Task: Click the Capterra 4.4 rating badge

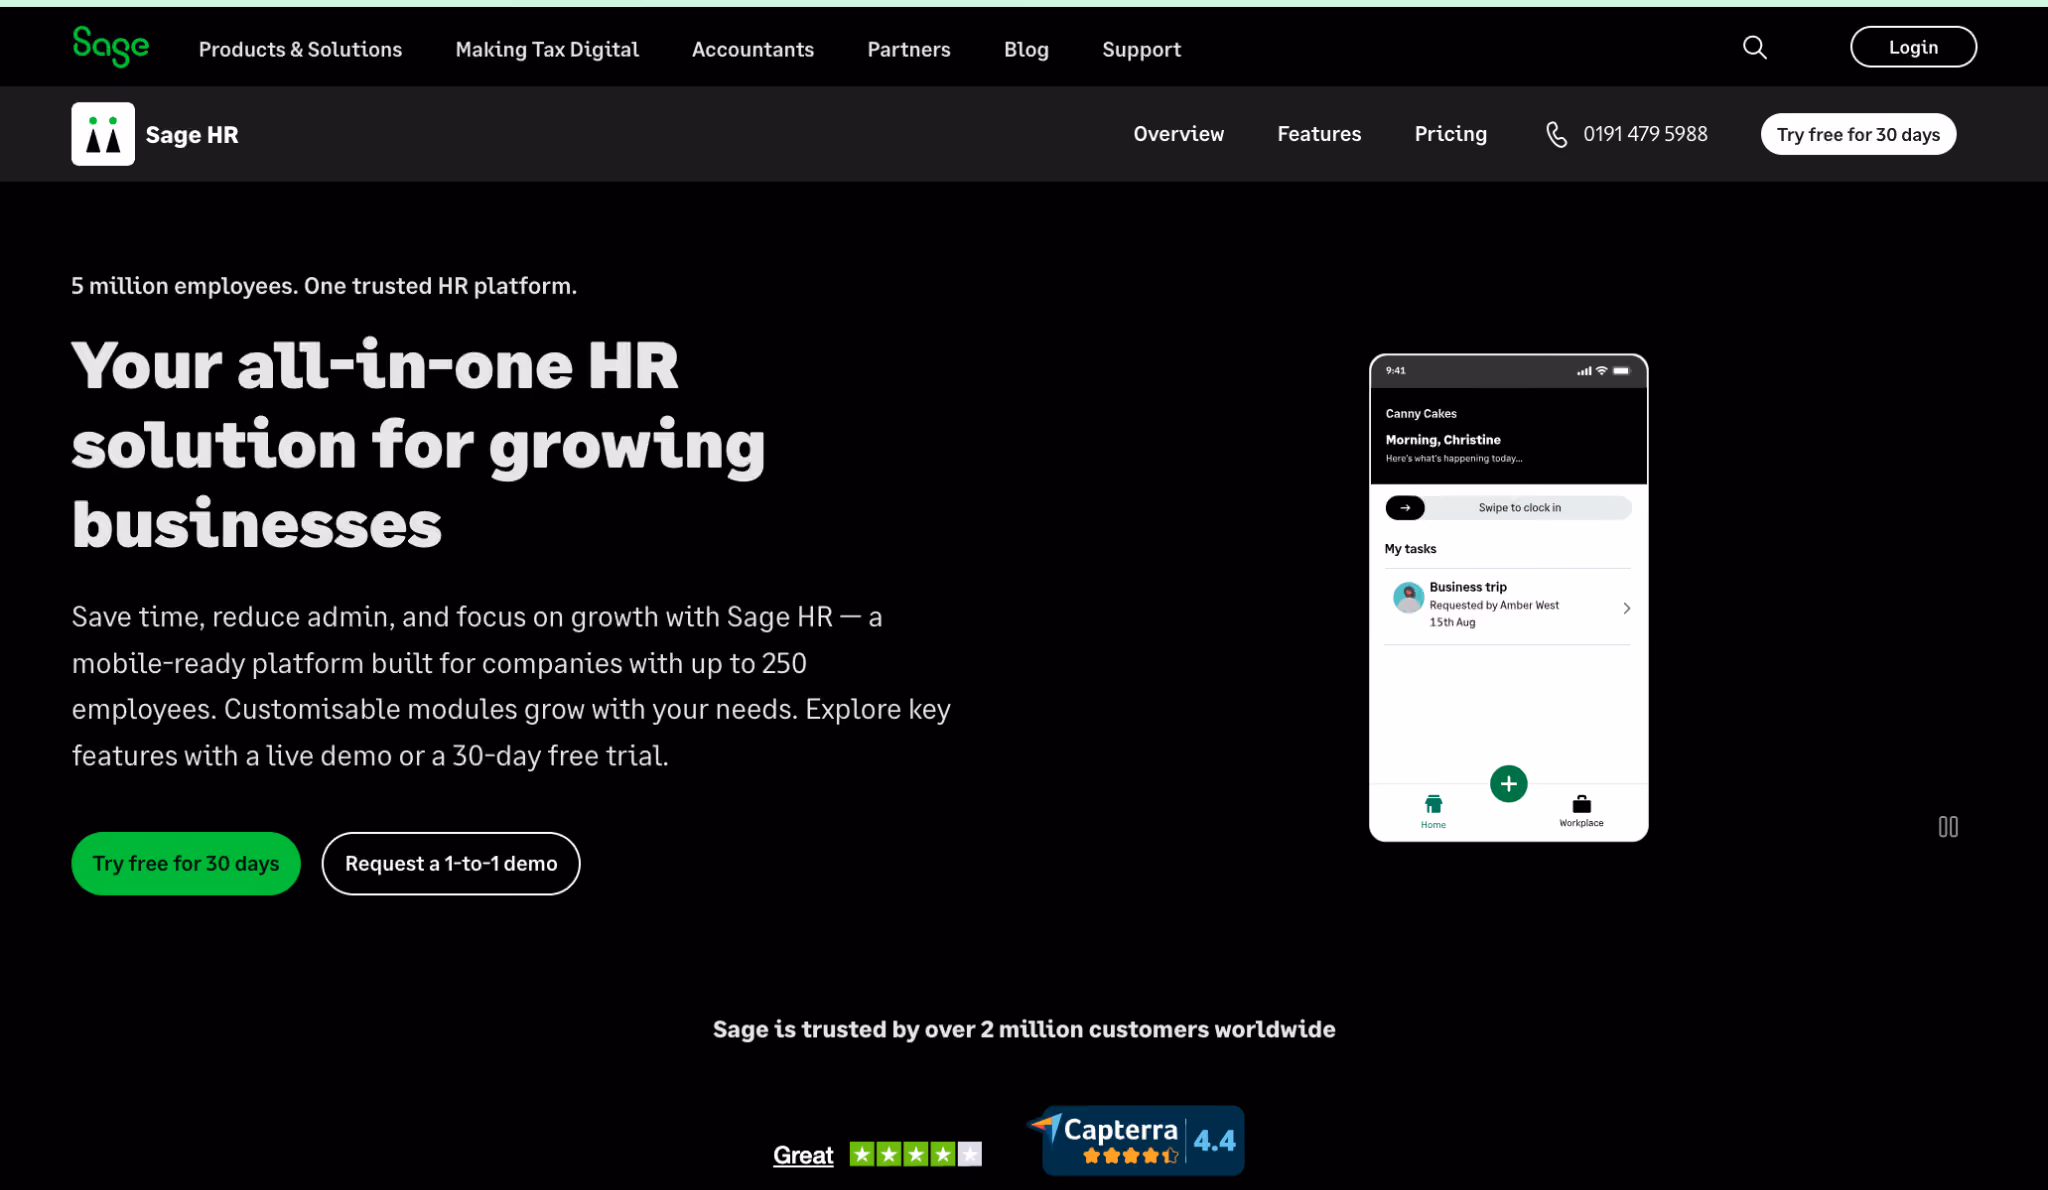Action: (x=1136, y=1140)
